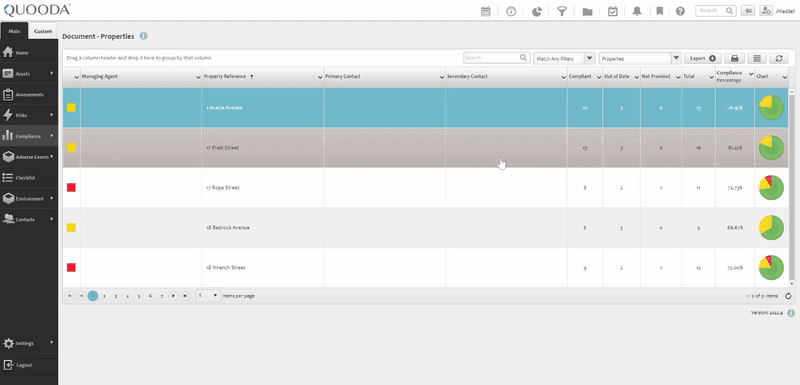Click the version info icon
Screen dimensions: 800x385
pos(790,313)
